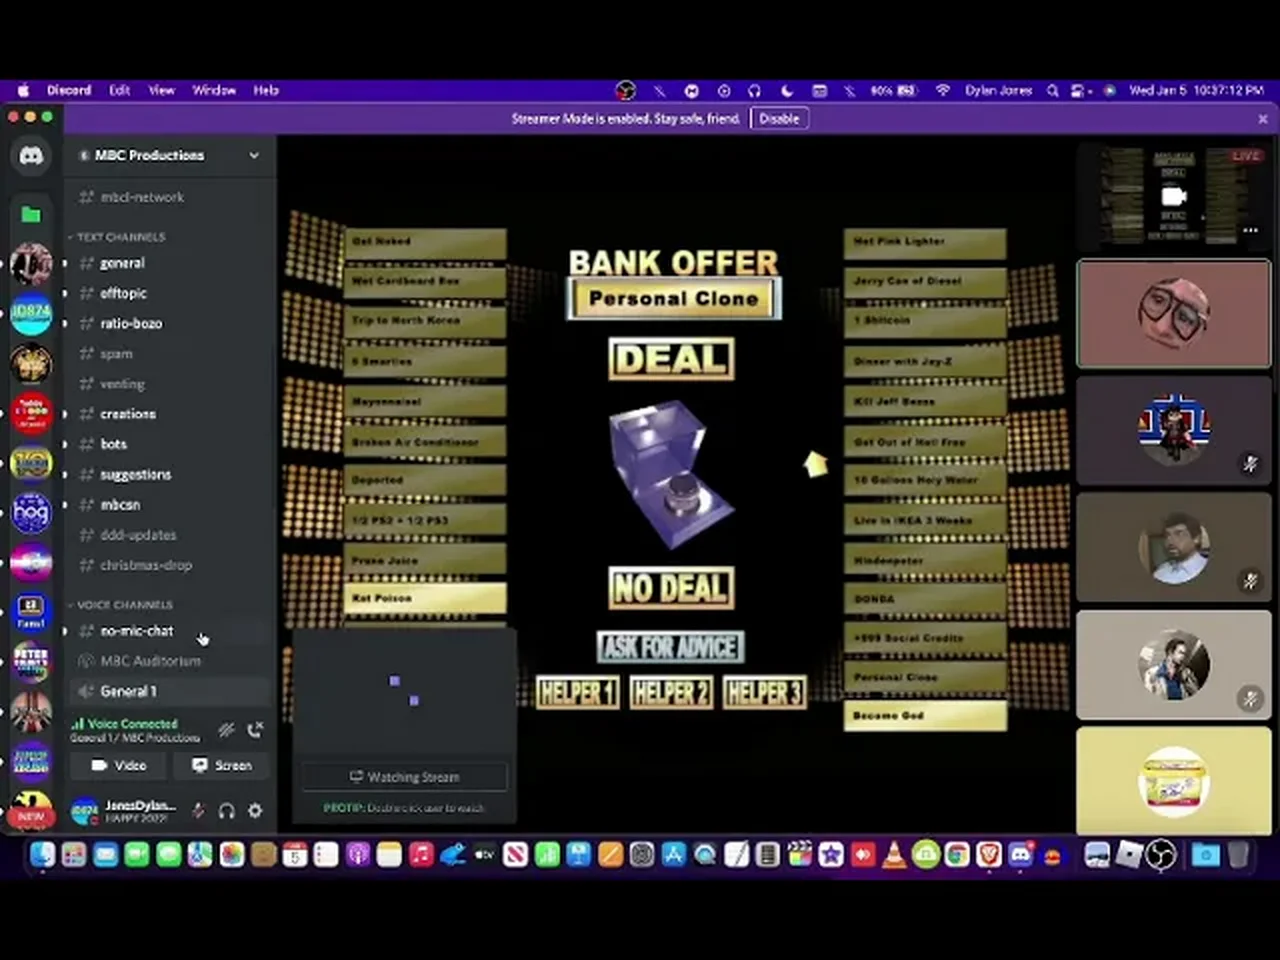
Task: Open User Settings gear icon
Action: (255, 810)
